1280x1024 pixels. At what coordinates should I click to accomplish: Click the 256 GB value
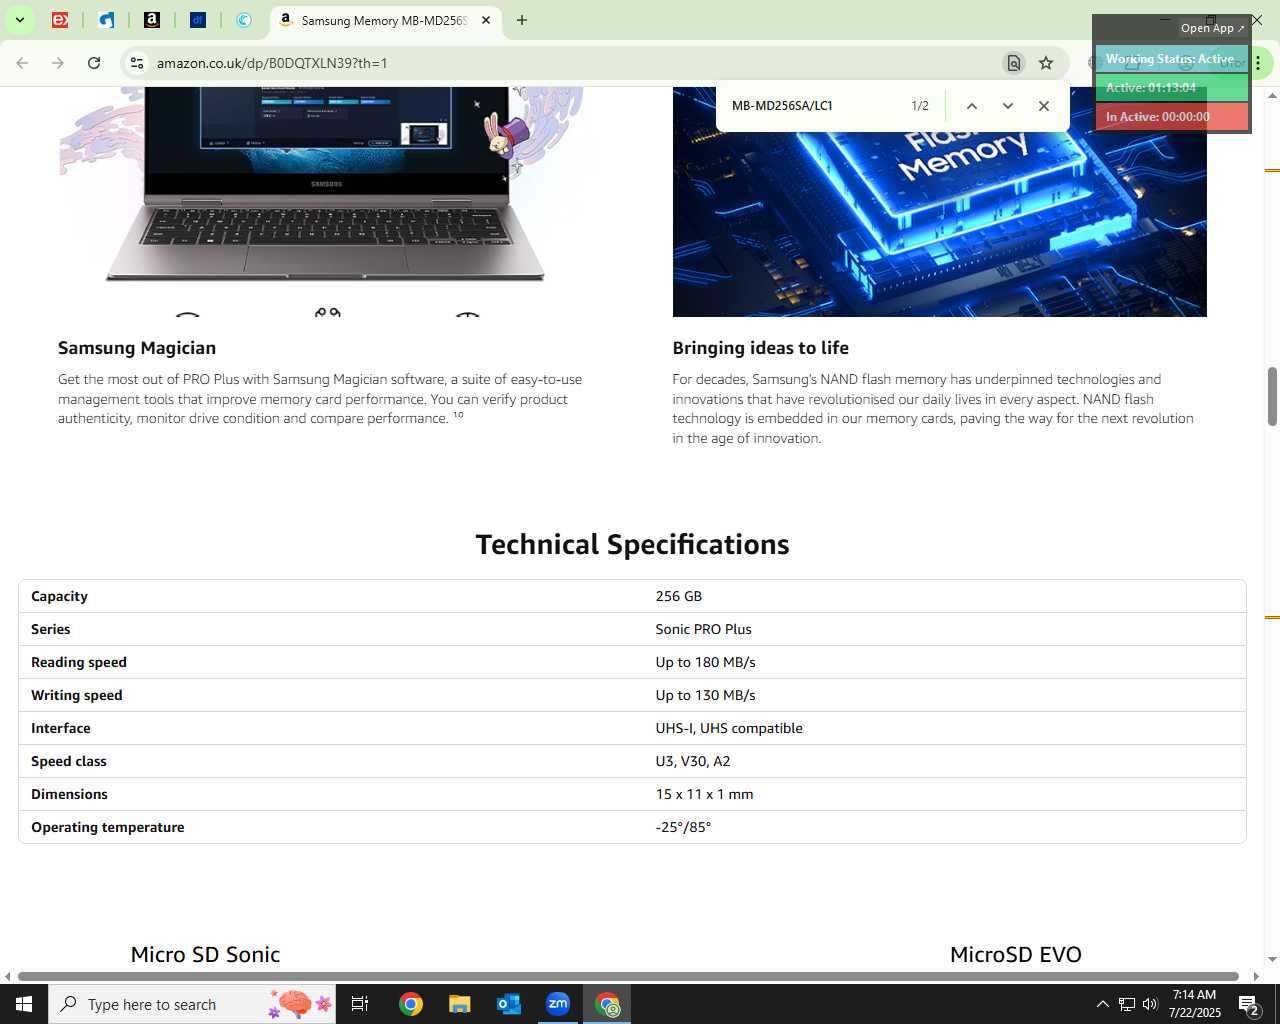pos(678,596)
